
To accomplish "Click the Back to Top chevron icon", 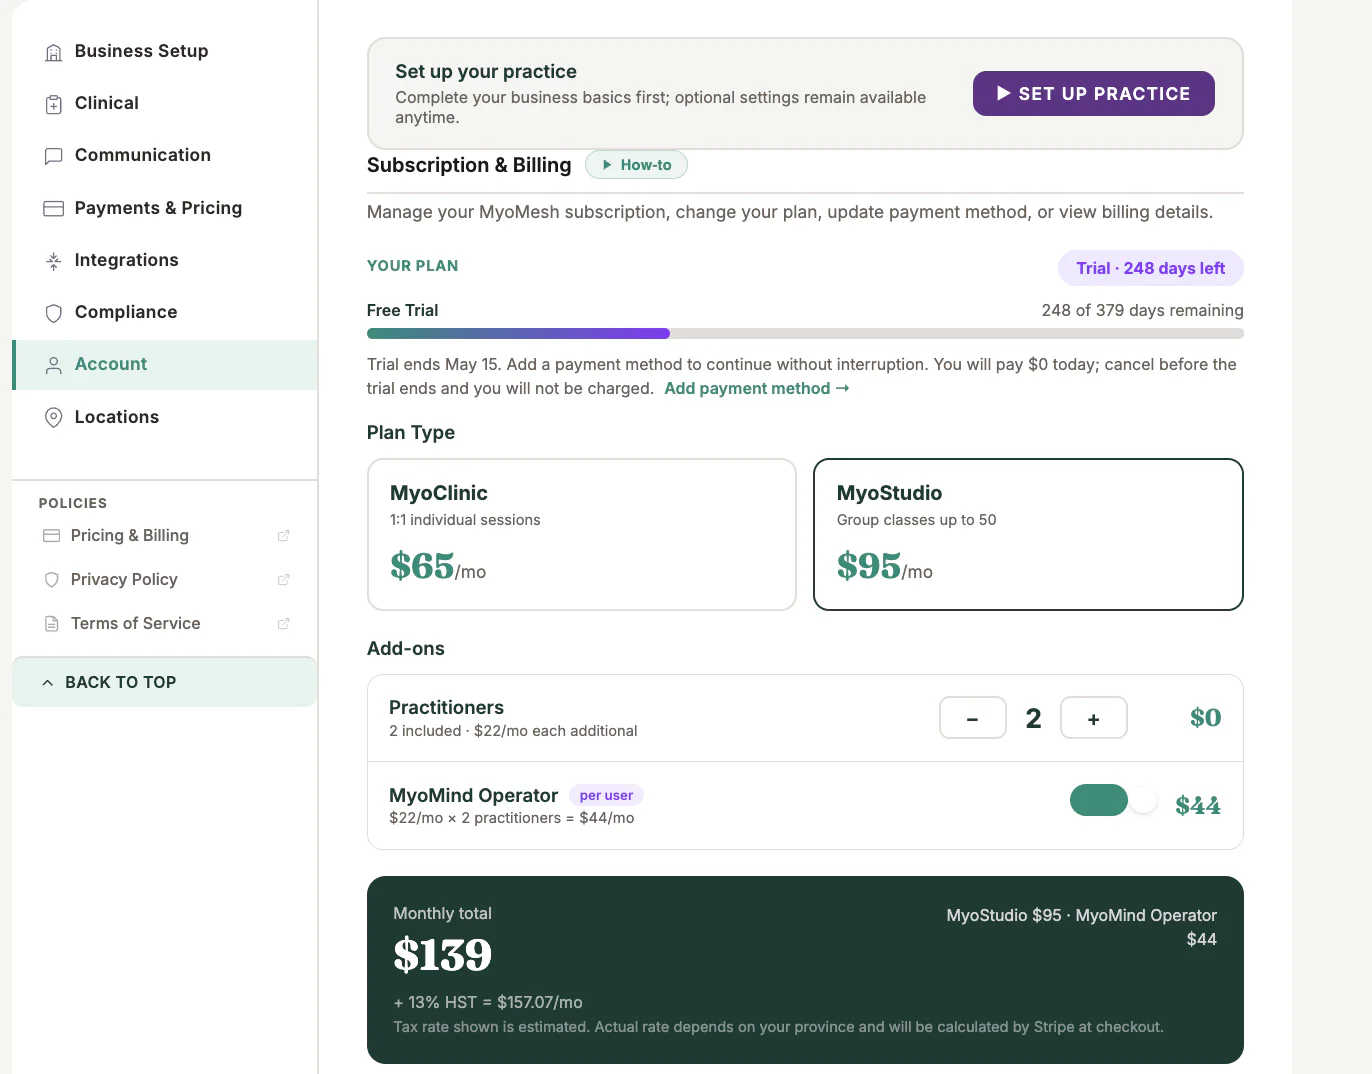I will pyautogui.click(x=47, y=682).
